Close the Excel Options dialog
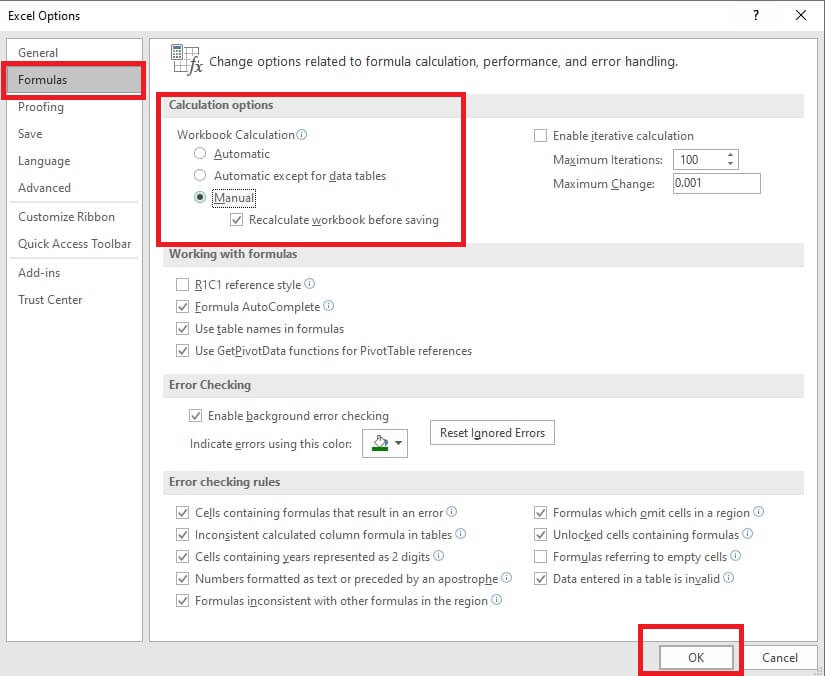The image size is (825, 676). click(x=801, y=15)
